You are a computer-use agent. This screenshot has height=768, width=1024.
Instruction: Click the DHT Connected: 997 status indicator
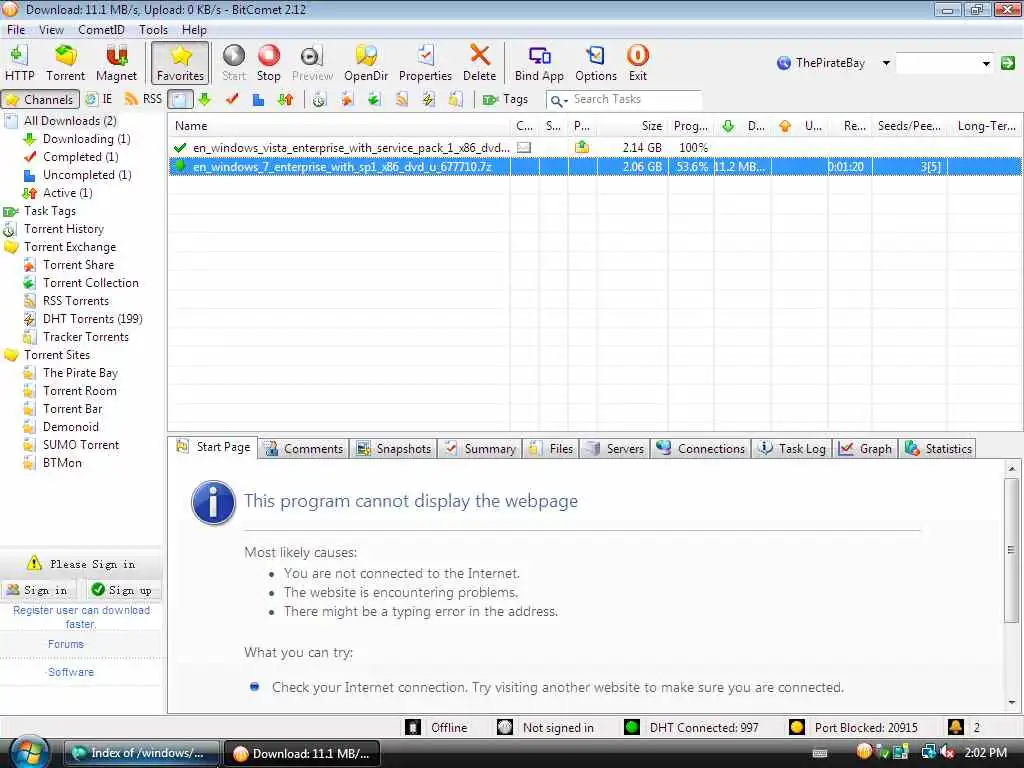[x=692, y=728]
